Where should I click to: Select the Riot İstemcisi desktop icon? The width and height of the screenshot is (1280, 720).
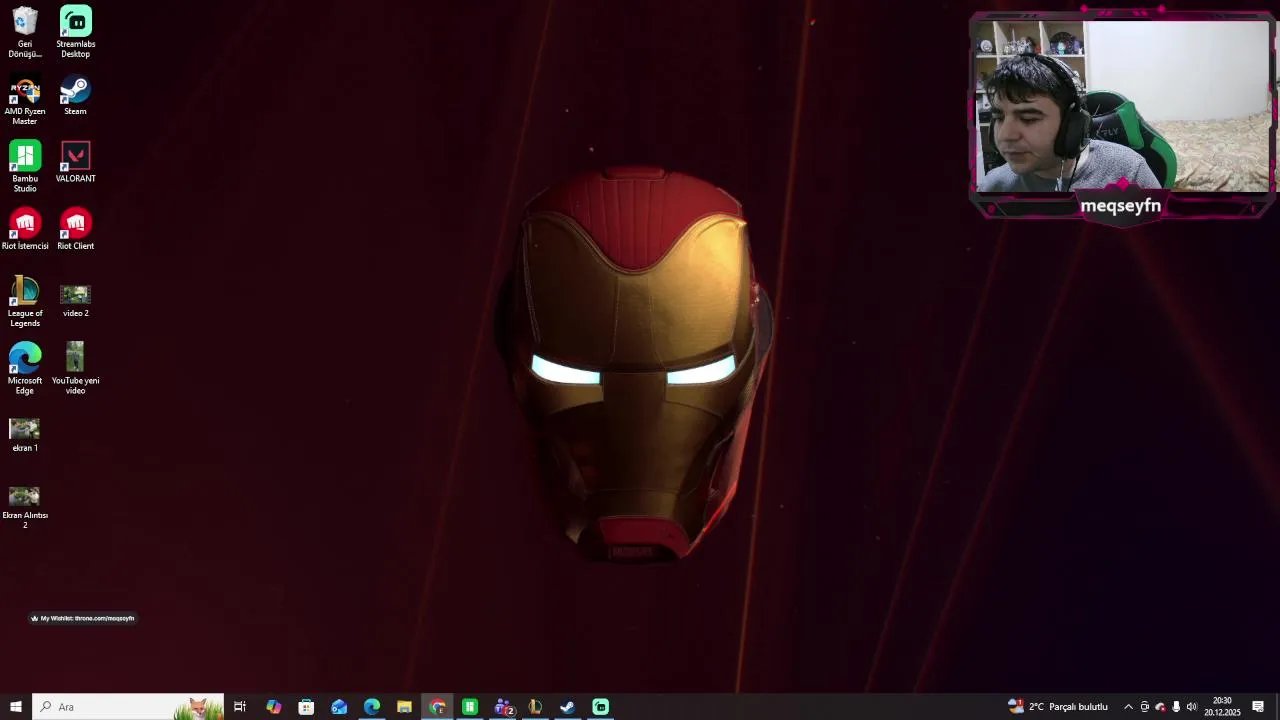25,230
